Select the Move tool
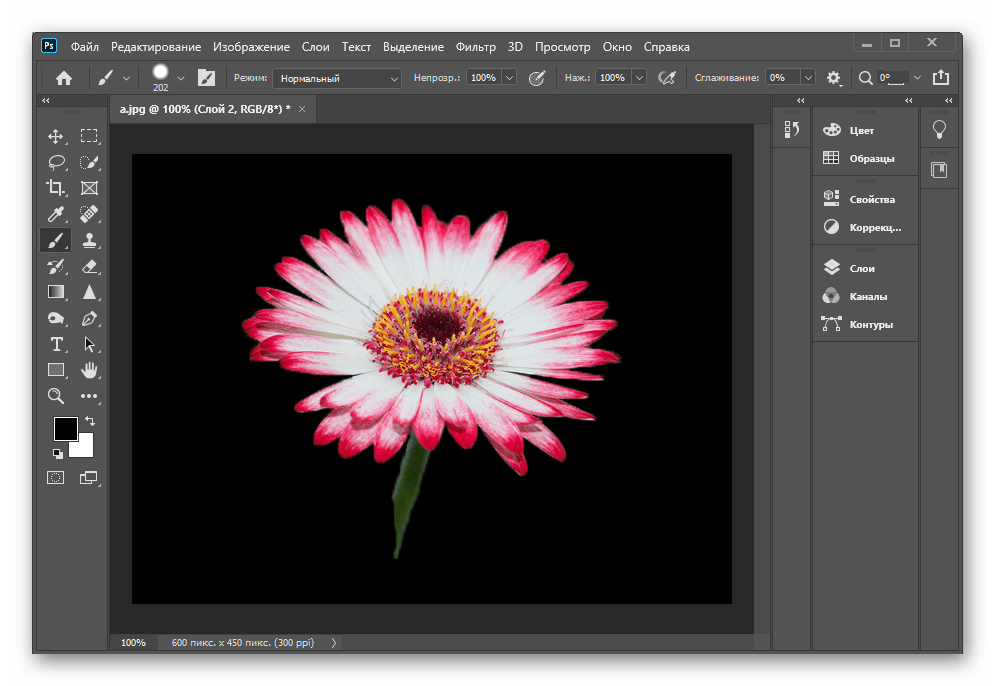The image size is (995, 686). (x=56, y=136)
